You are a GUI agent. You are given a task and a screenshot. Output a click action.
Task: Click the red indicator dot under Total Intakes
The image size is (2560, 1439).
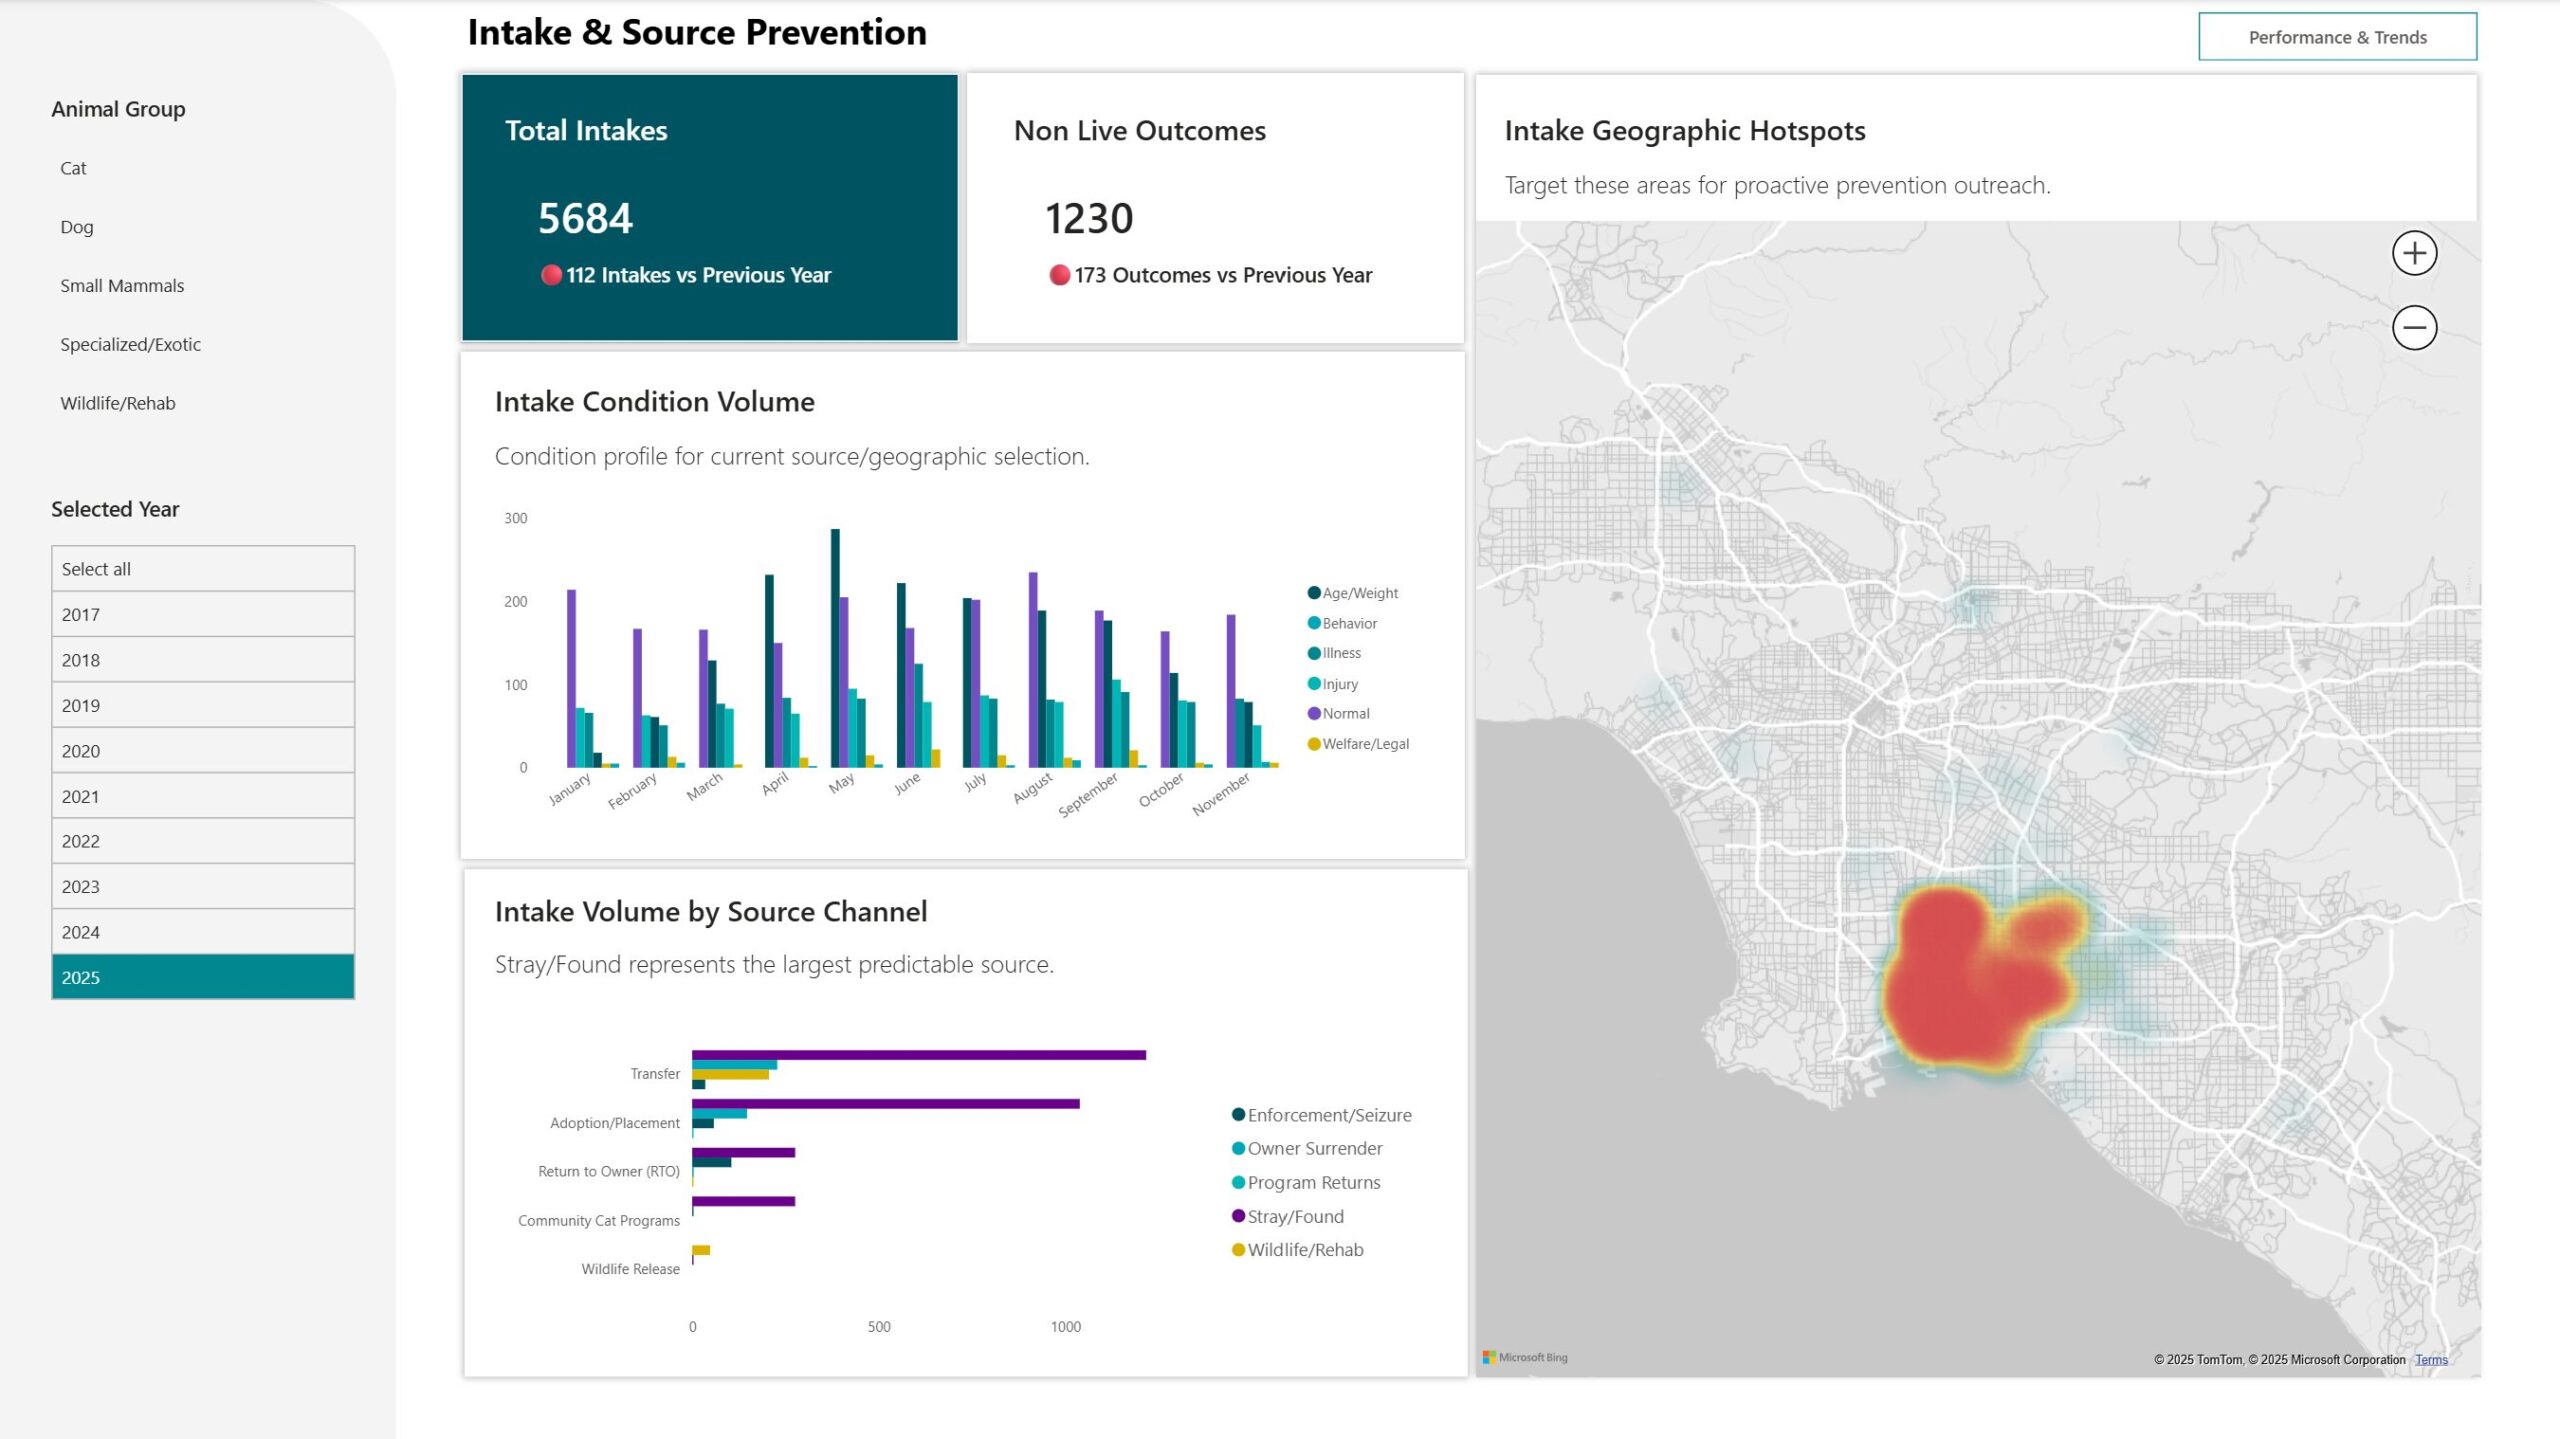click(551, 275)
